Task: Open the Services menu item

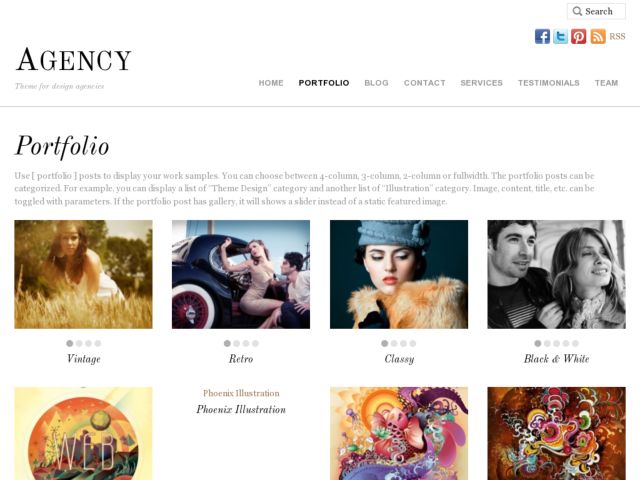Action: tap(481, 83)
